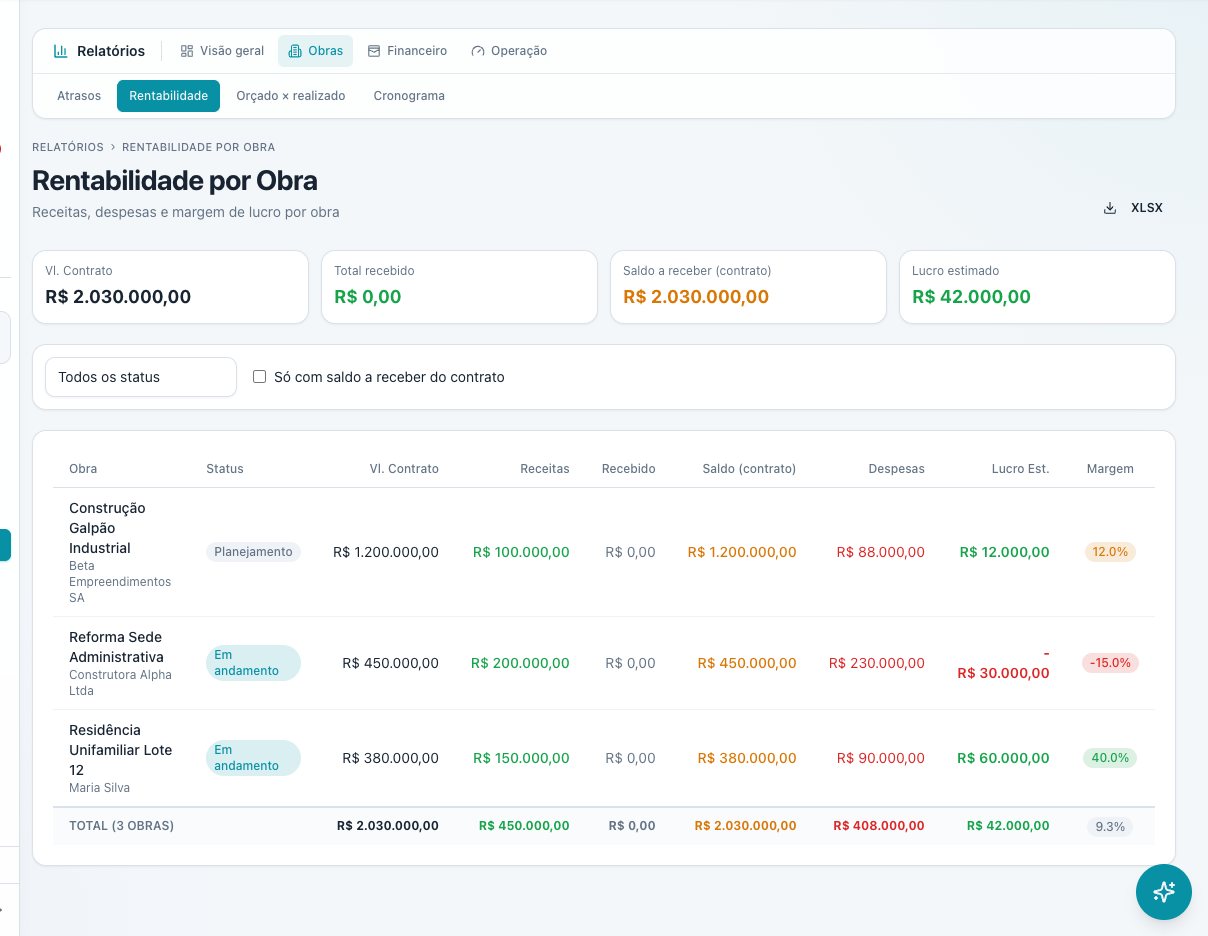Click the 40.0% margin badge
The image size is (1208, 936).
(1110, 758)
